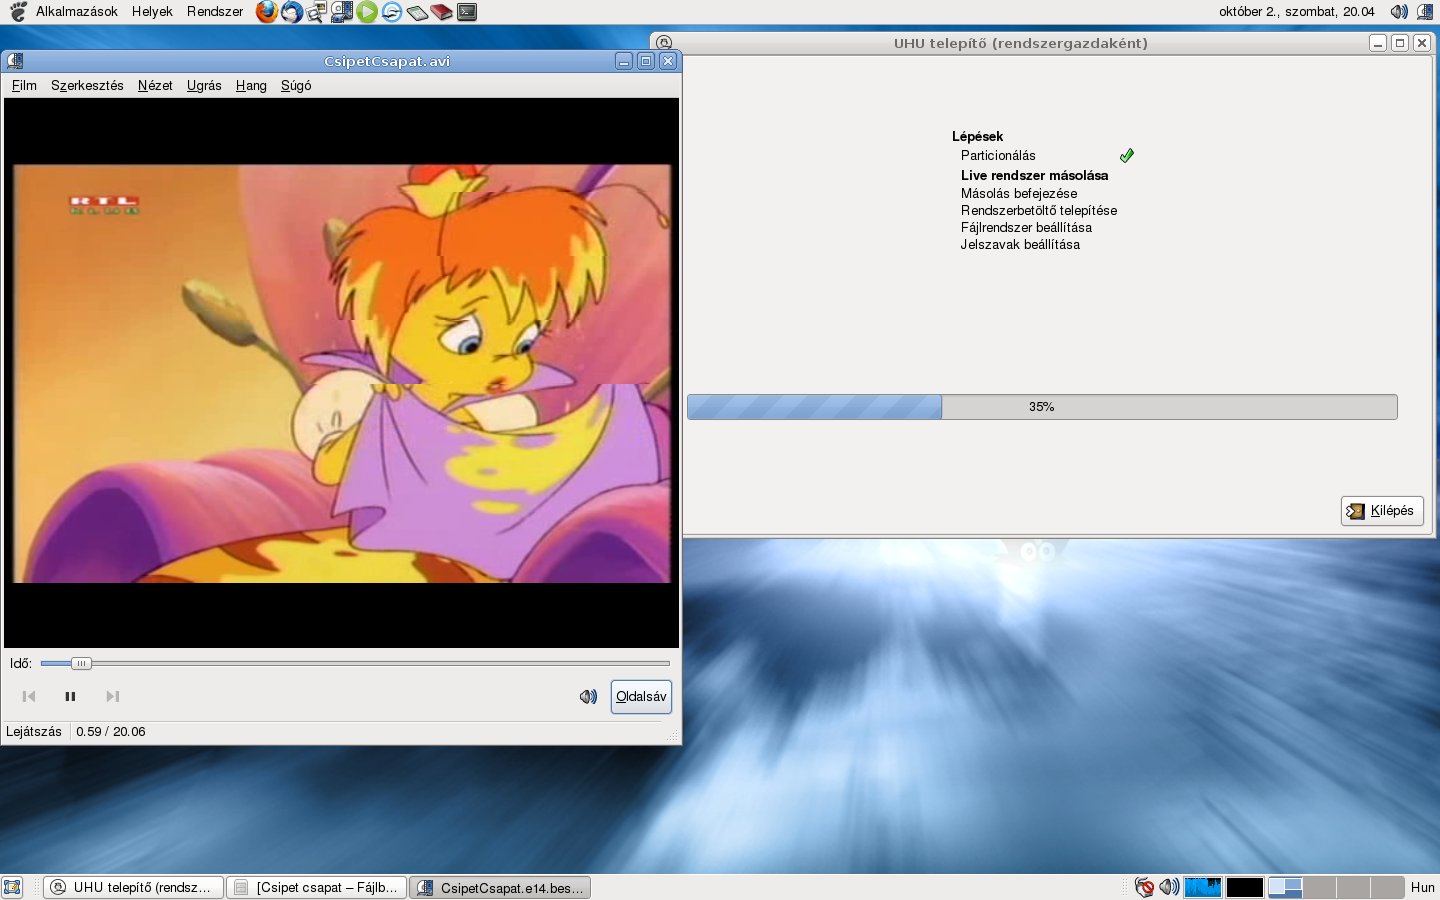Switch to the CsipetCsapat.e14 taskbar entry
The width and height of the screenshot is (1440, 900).
point(500,887)
